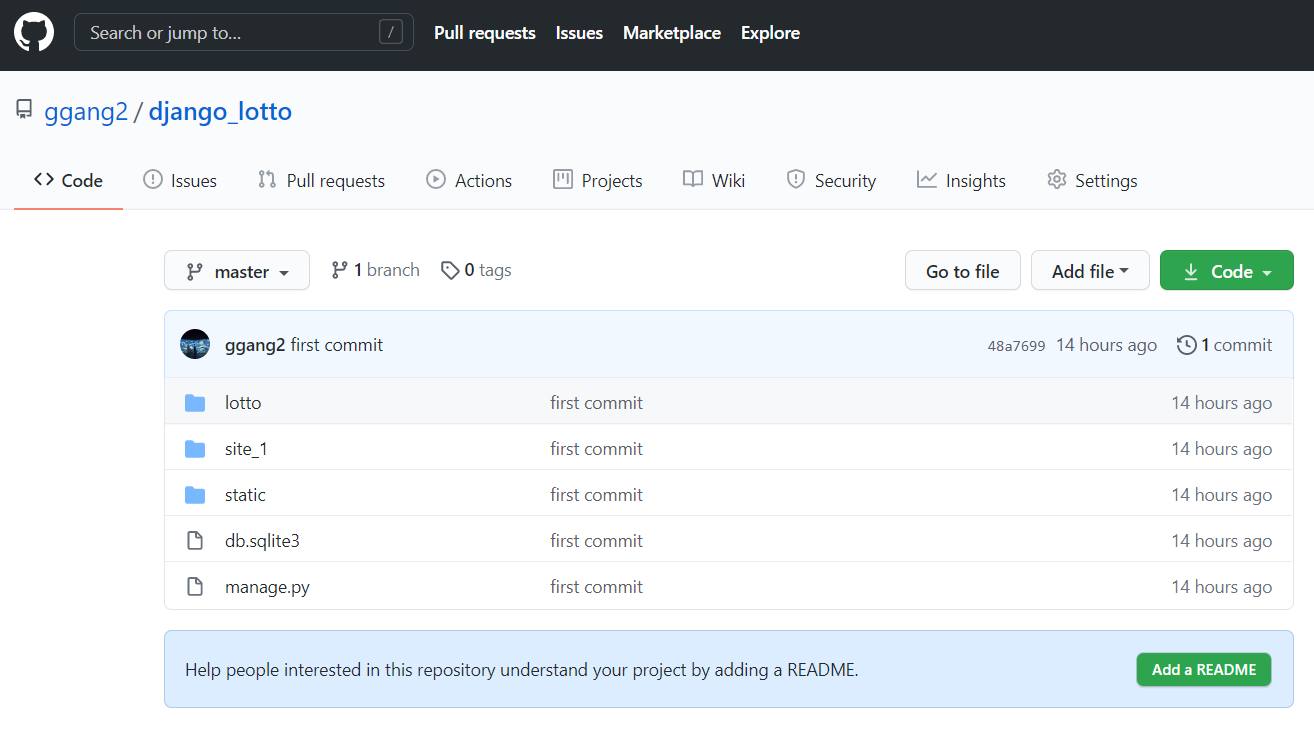Click the Code tab angle-brackets icon
Image resolution: width=1314 pixels, height=747 pixels.
pyautogui.click(x=44, y=180)
